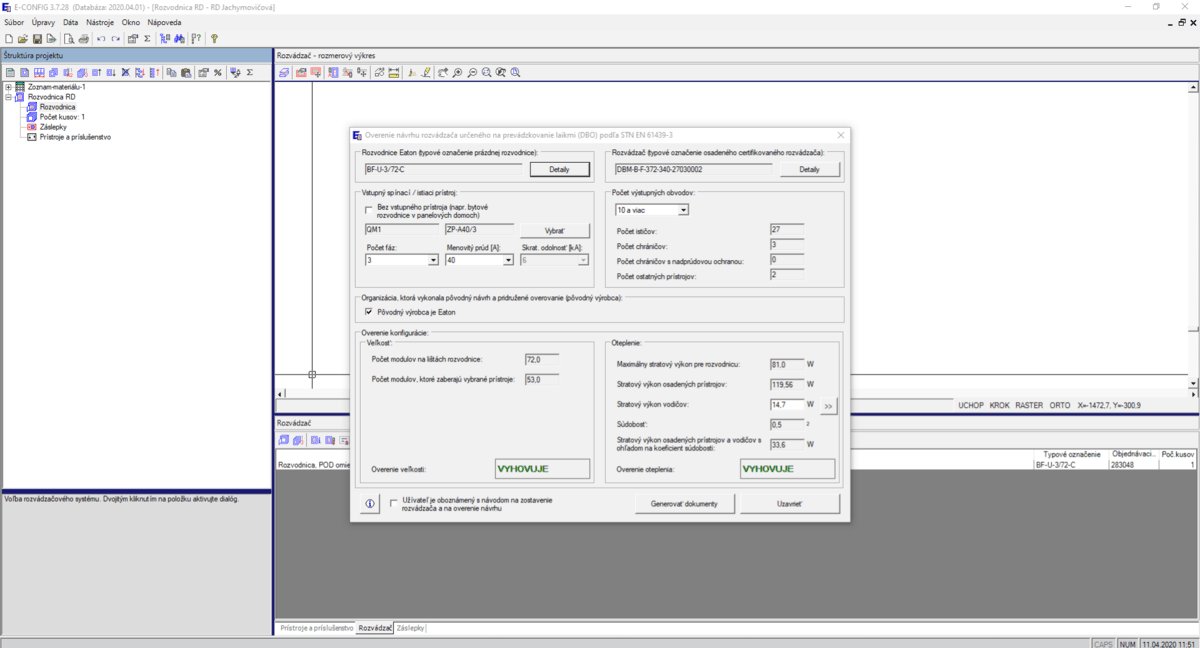Click the binoculars search icon

(180, 39)
